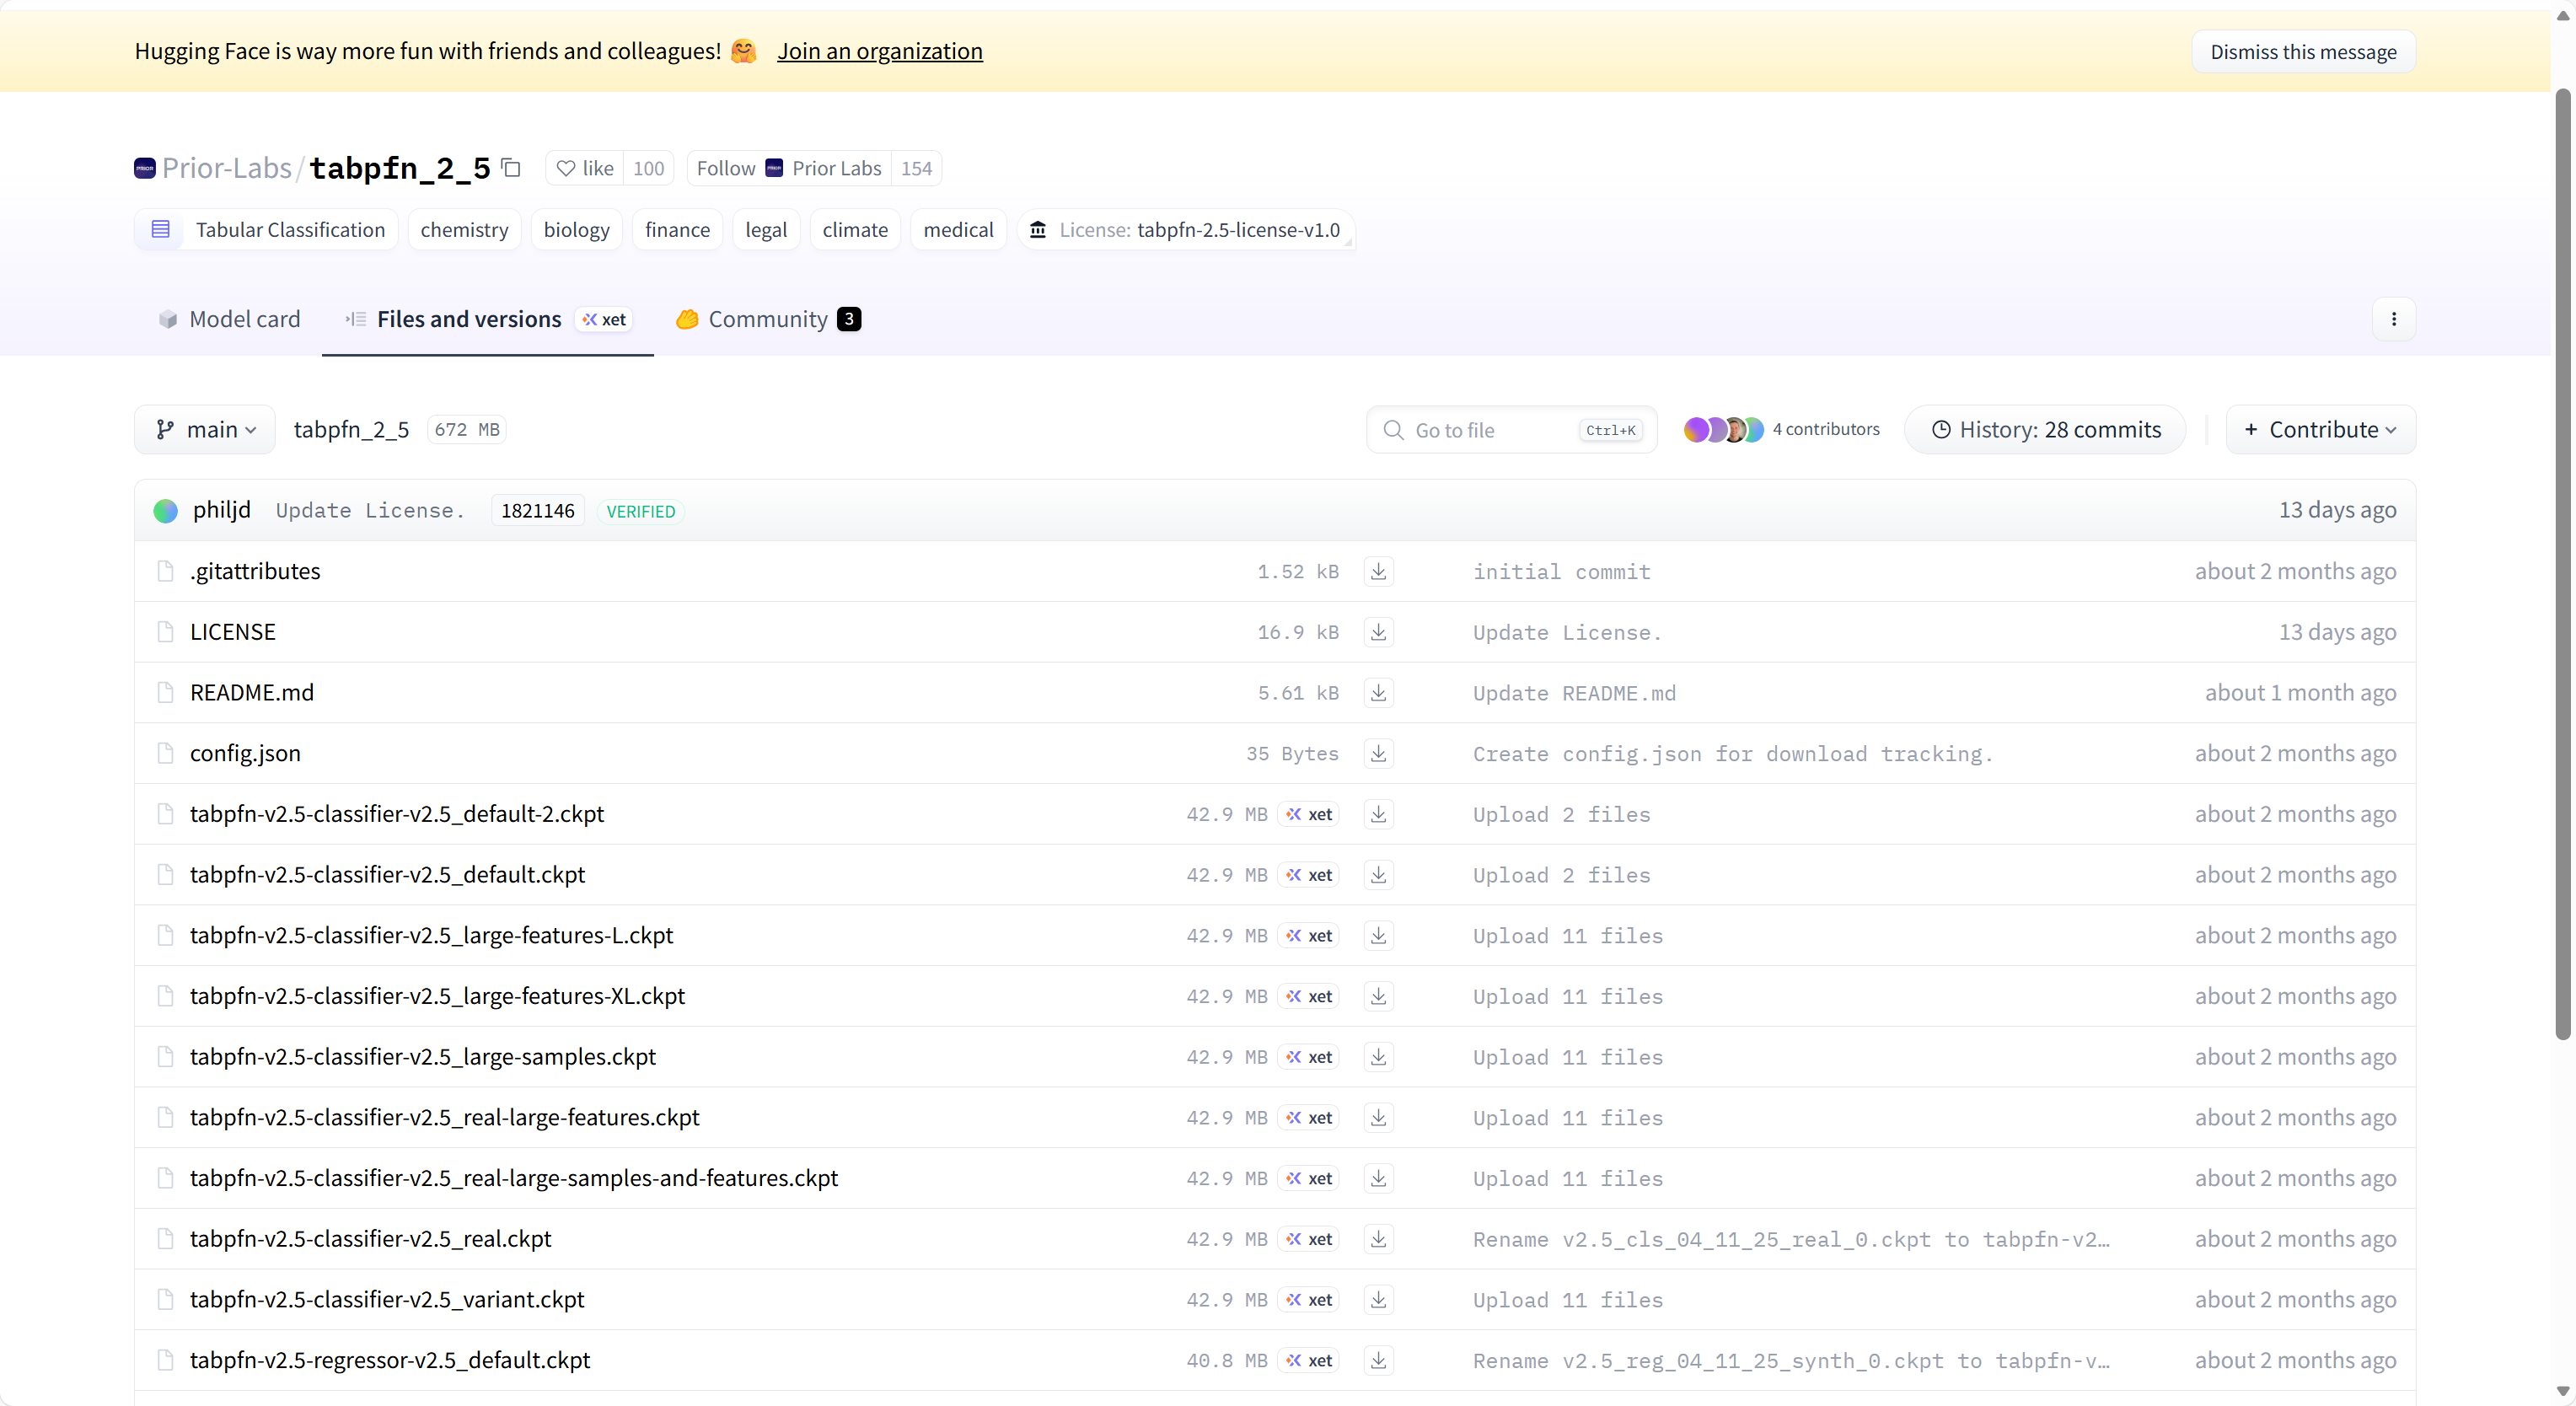Click the xet badge on large-samples.ckpt row
The image size is (2576, 1406).
pos(1309,1057)
